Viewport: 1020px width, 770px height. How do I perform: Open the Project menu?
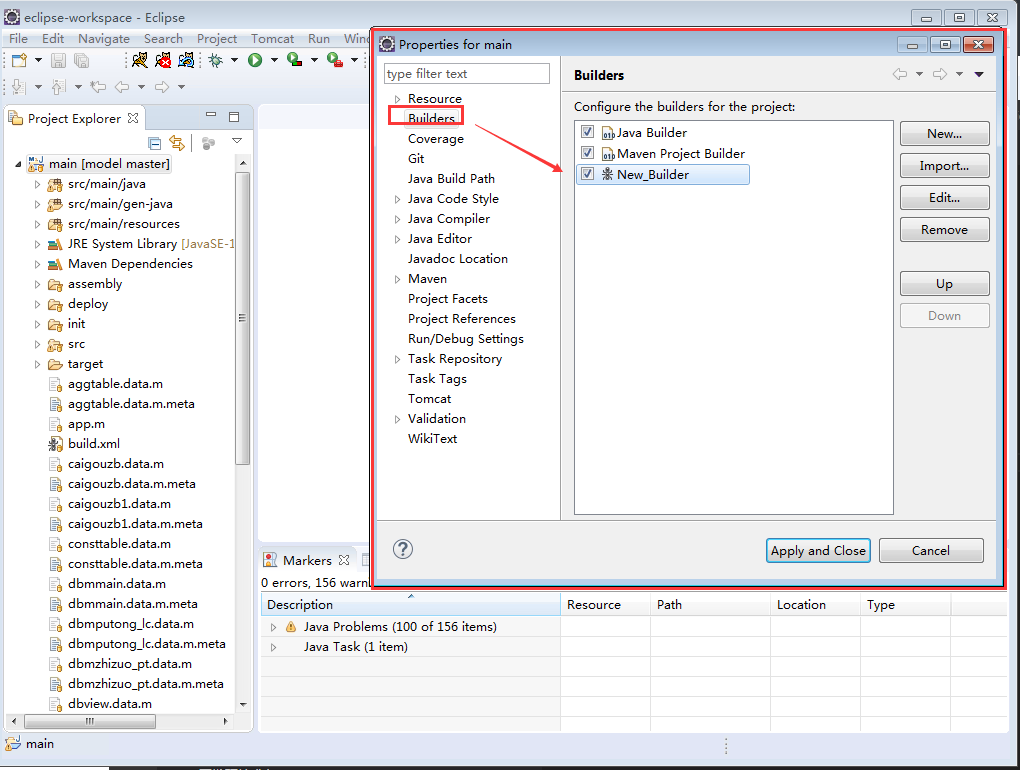click(217, 38)
